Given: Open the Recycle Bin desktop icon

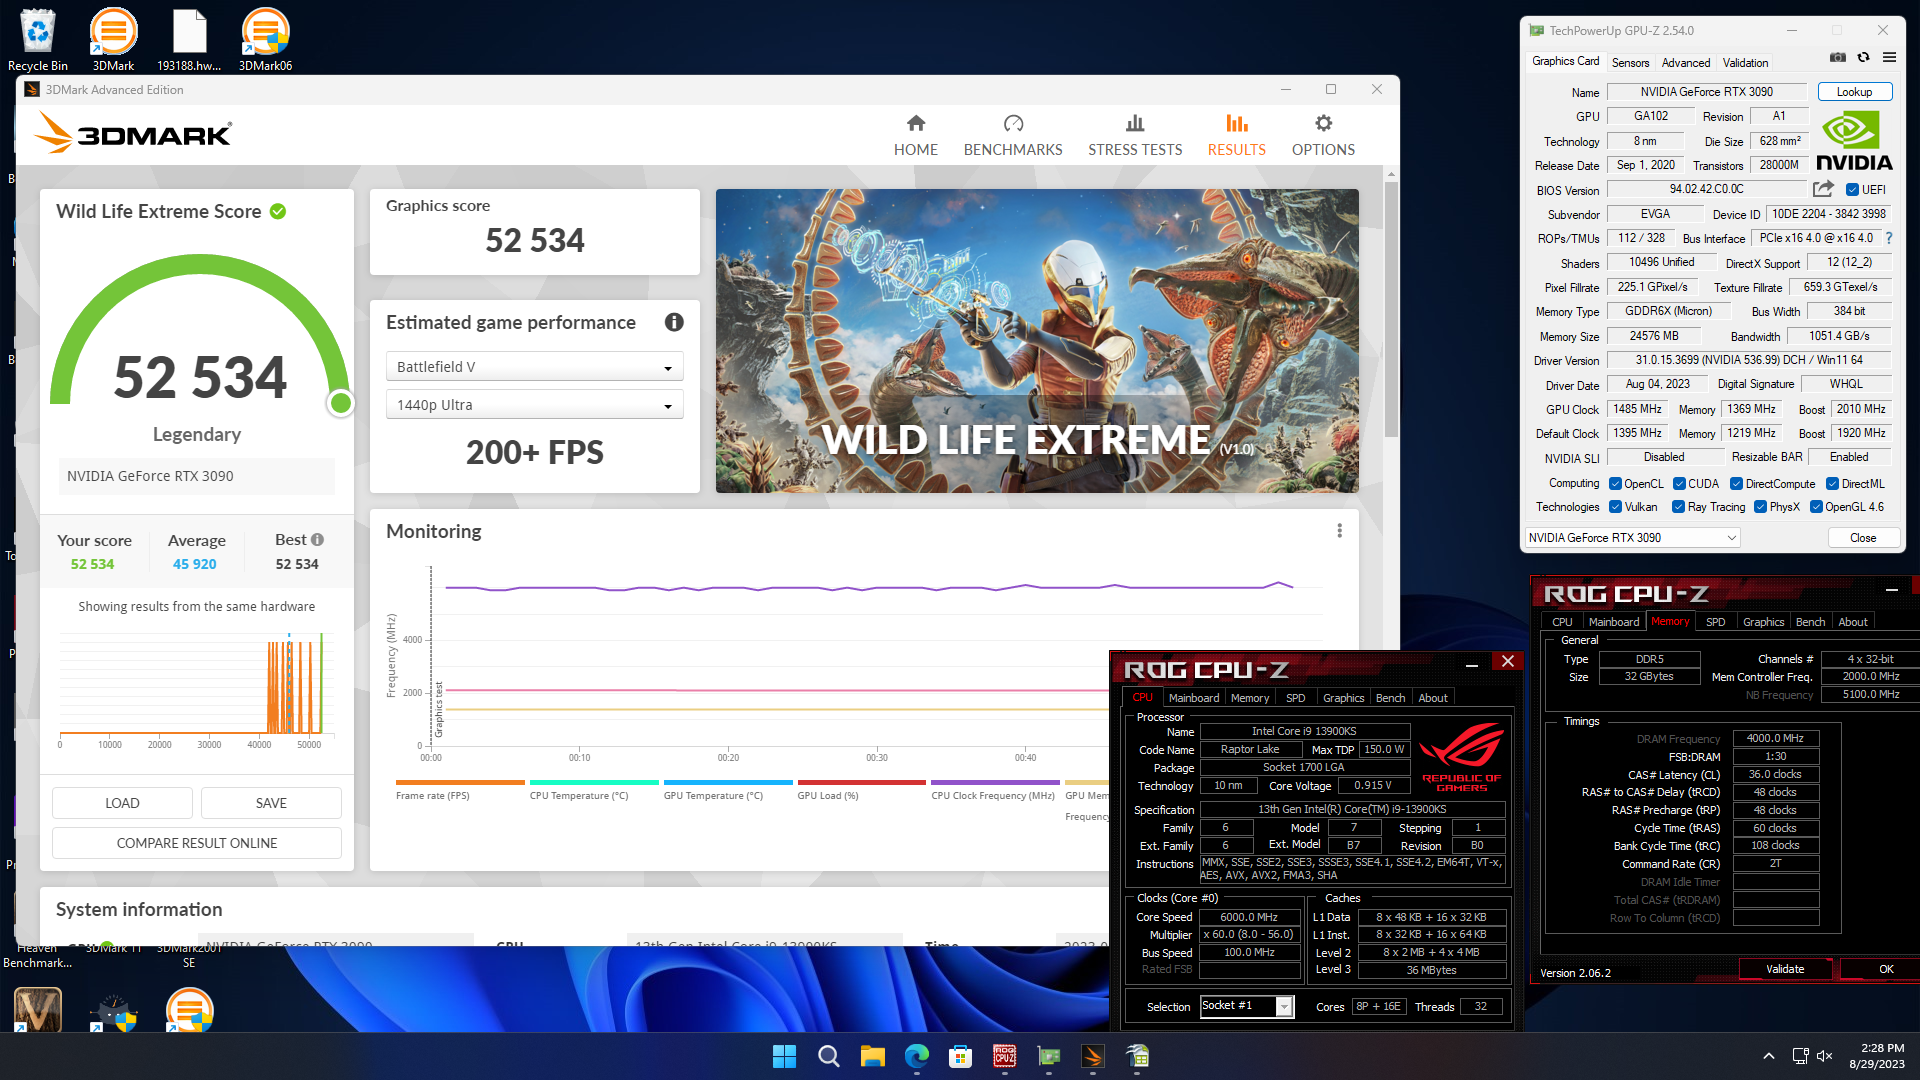Looking at the screenshot, I should click(x=38, y=40).
